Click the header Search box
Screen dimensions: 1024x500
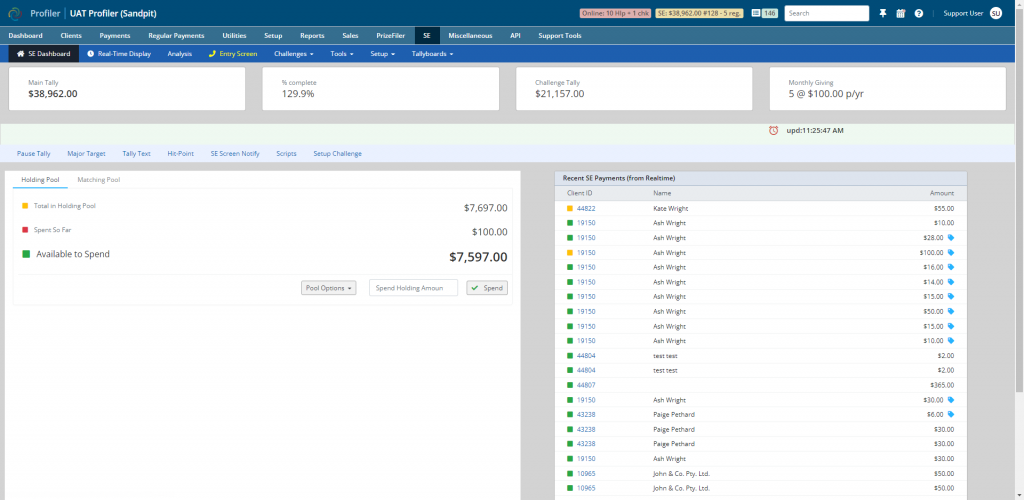coord(827,13)
